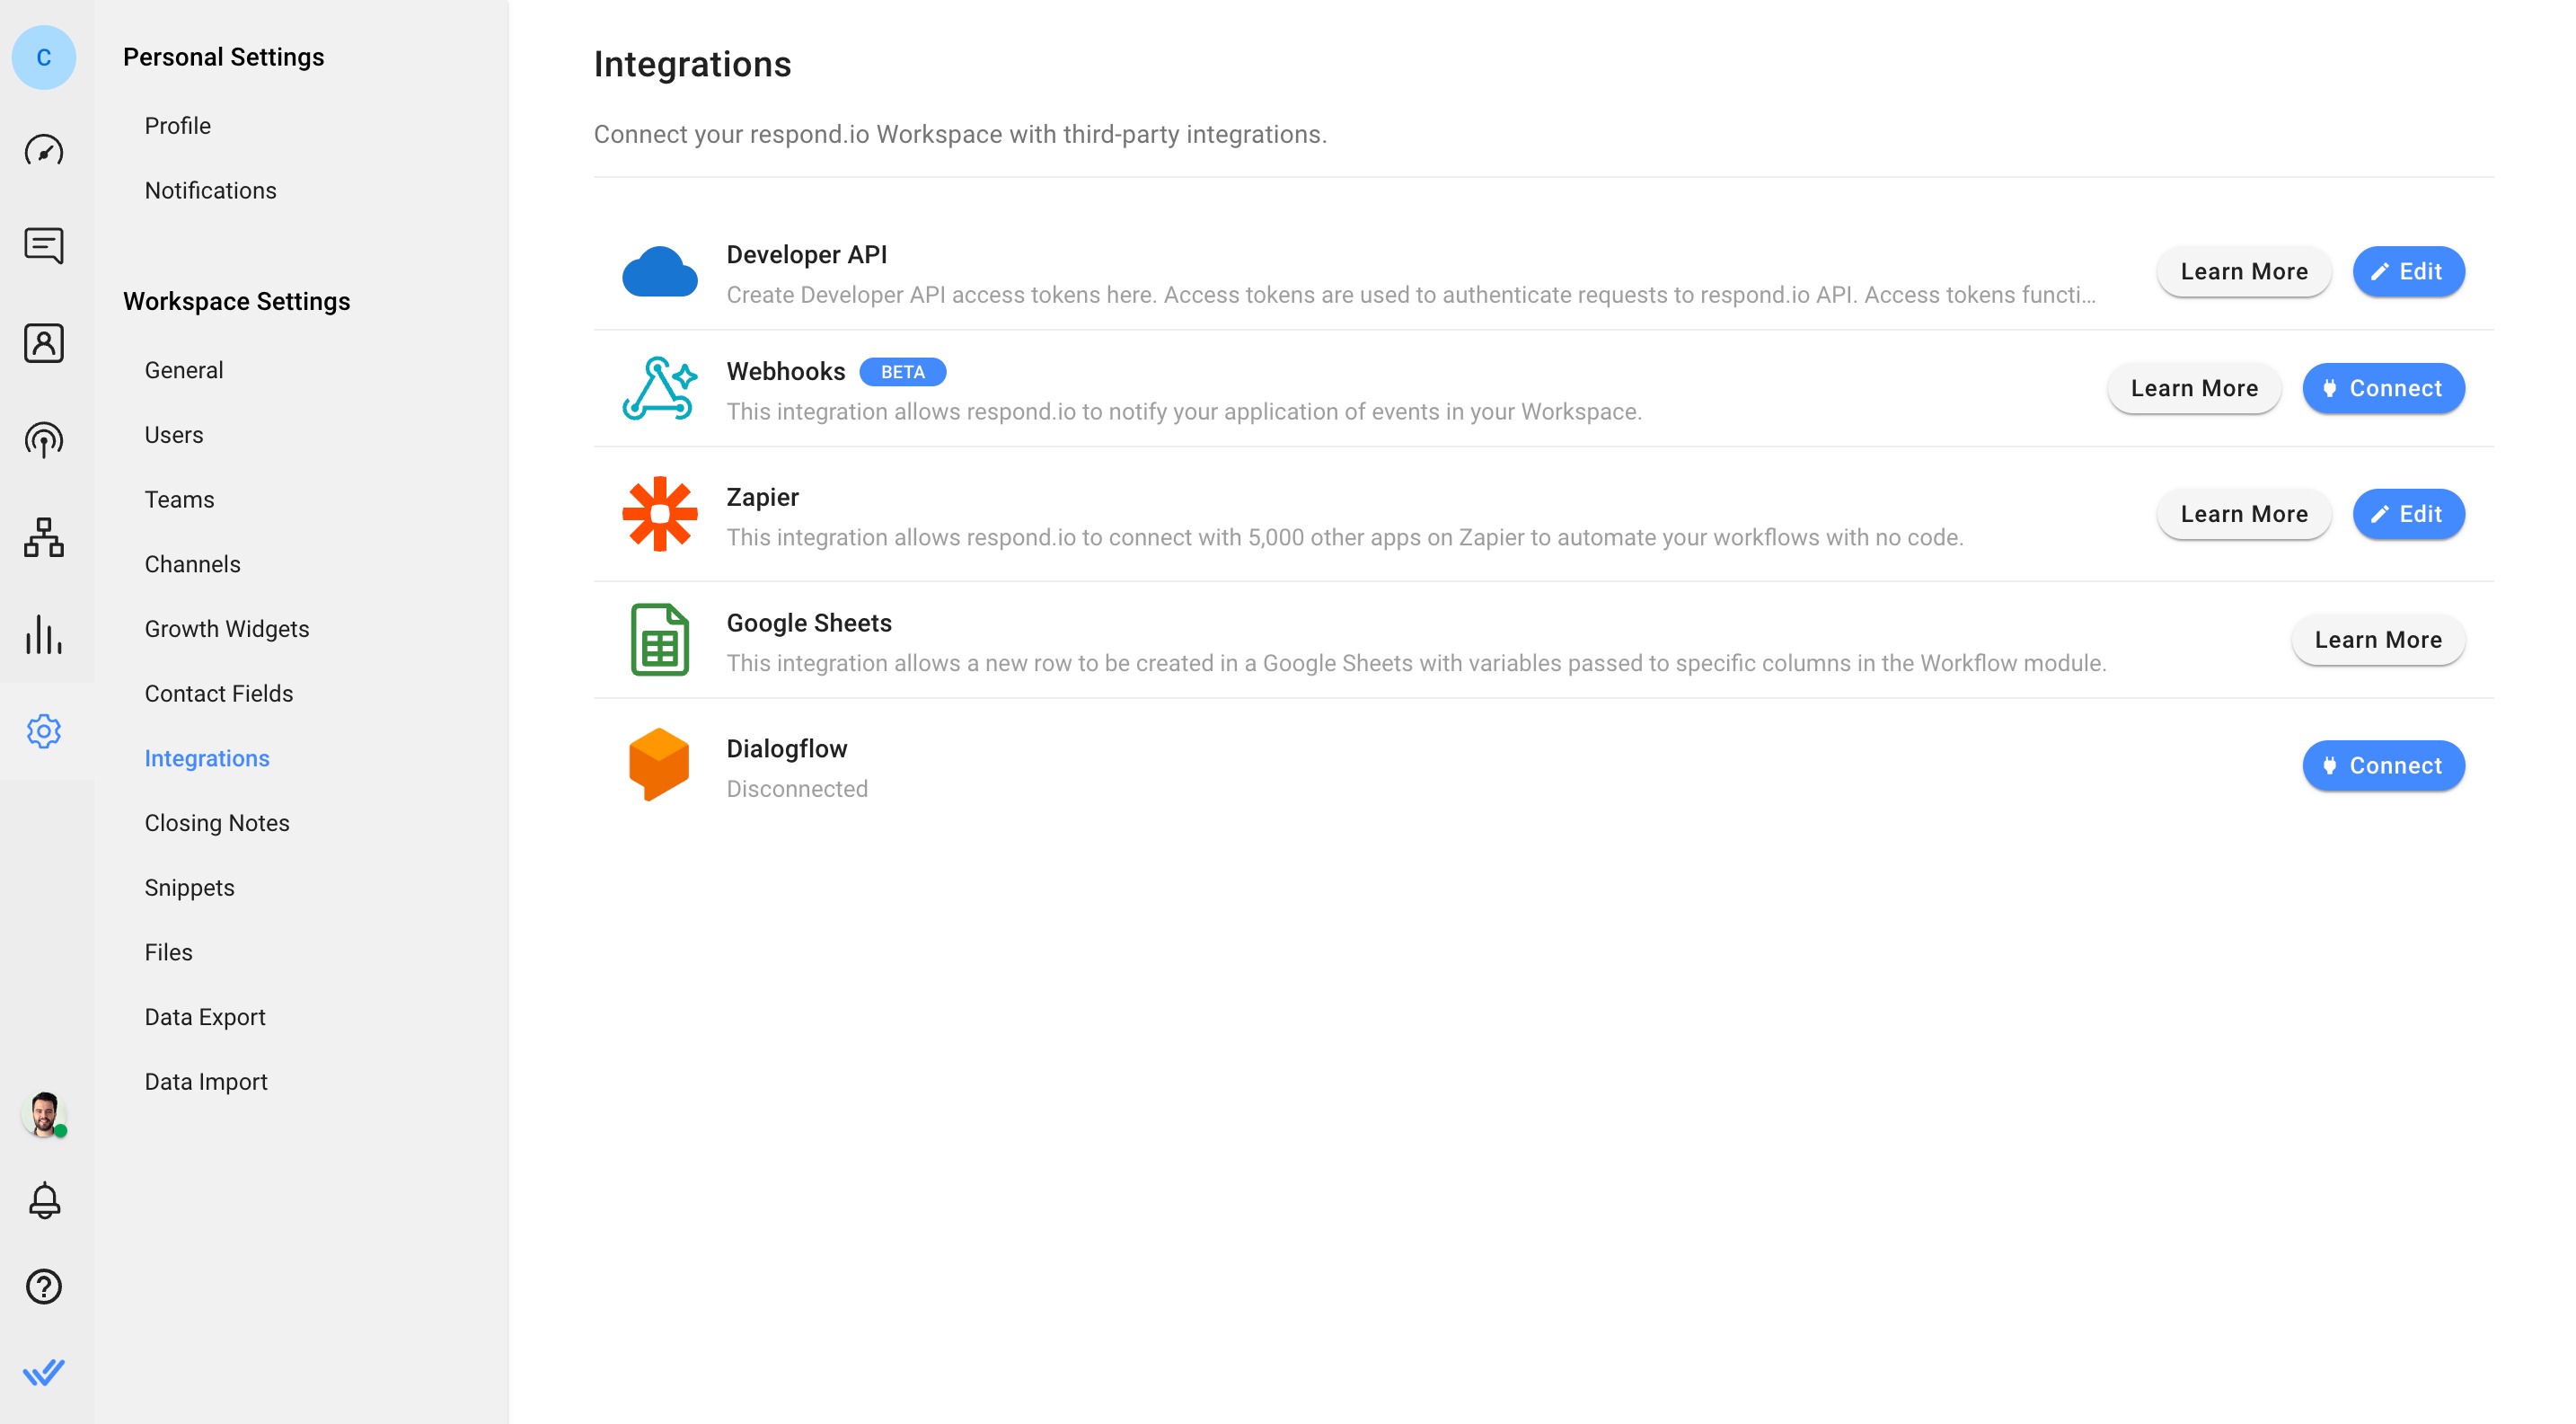The height and width of the screenshot is (1424, 2576).
Task: Open the Integrations menu item
Action: (207, 757)
